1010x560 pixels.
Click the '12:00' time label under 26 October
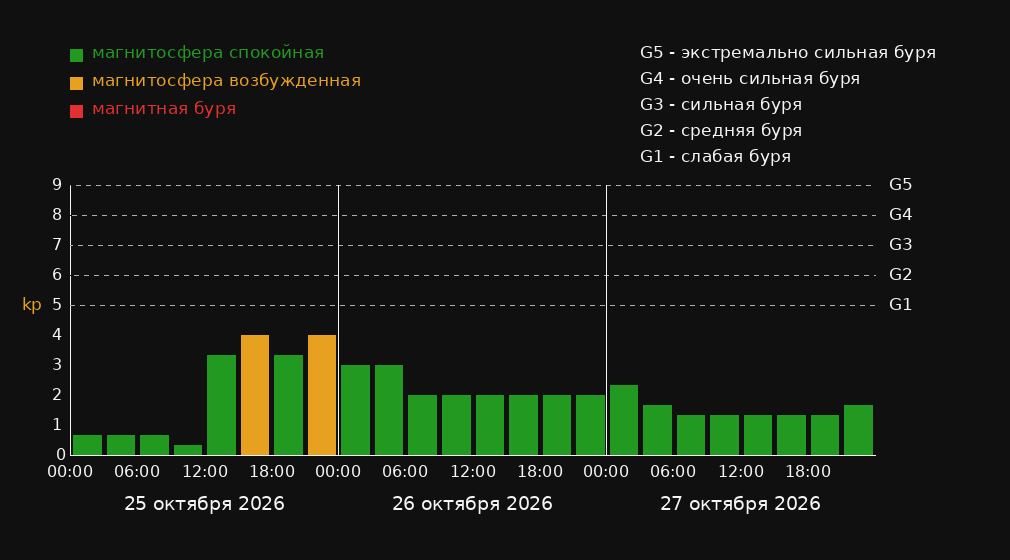[x=473, y=472]
